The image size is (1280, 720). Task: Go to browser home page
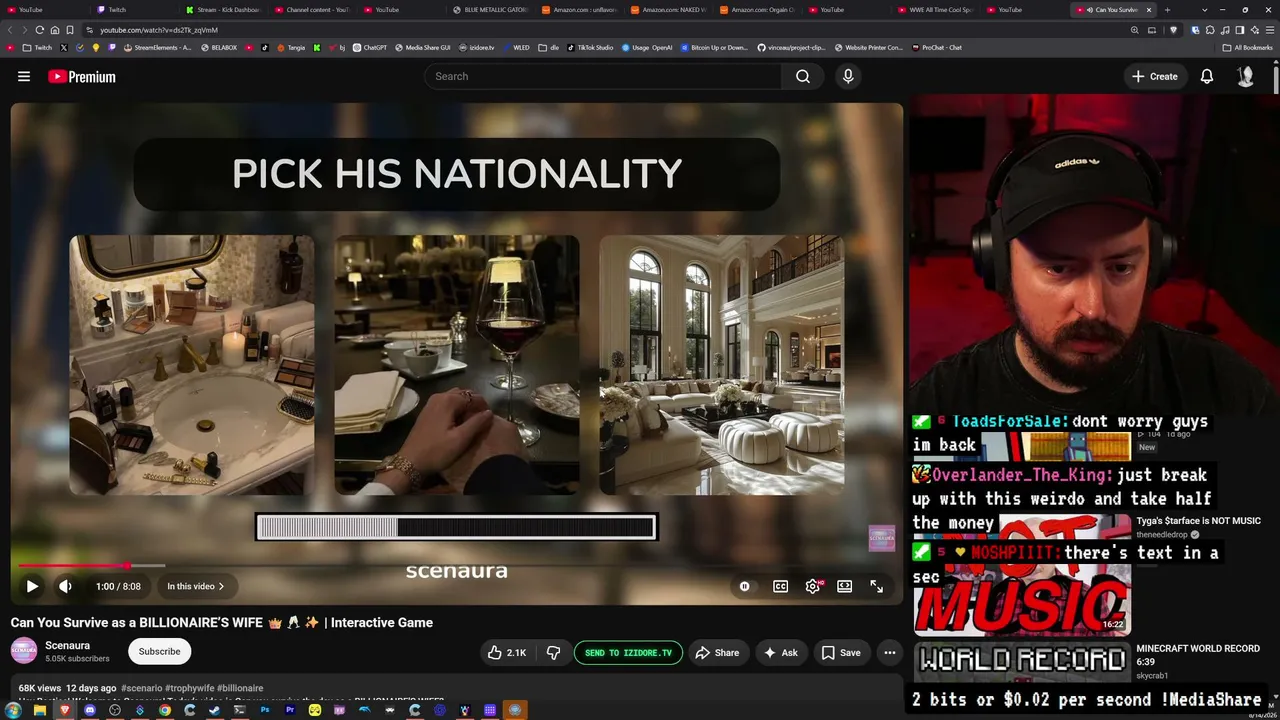click(x=55, y=30)
